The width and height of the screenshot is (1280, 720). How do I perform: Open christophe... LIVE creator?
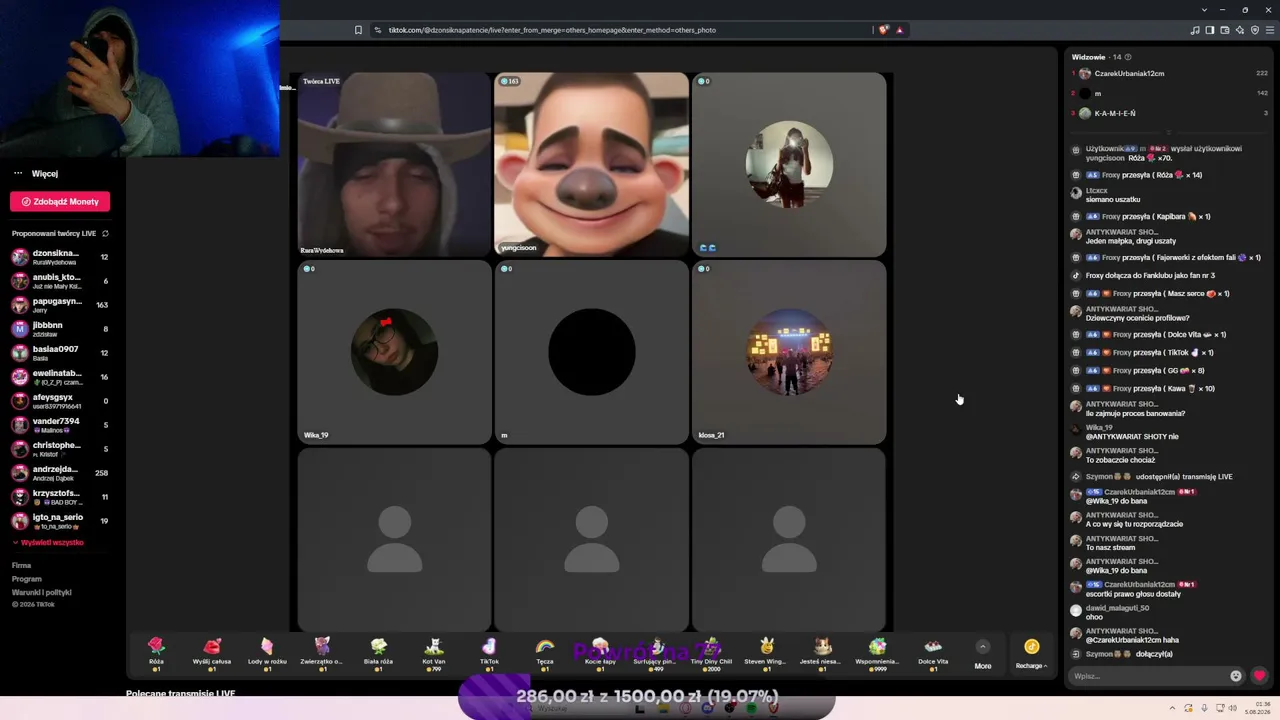pos(59,449)
